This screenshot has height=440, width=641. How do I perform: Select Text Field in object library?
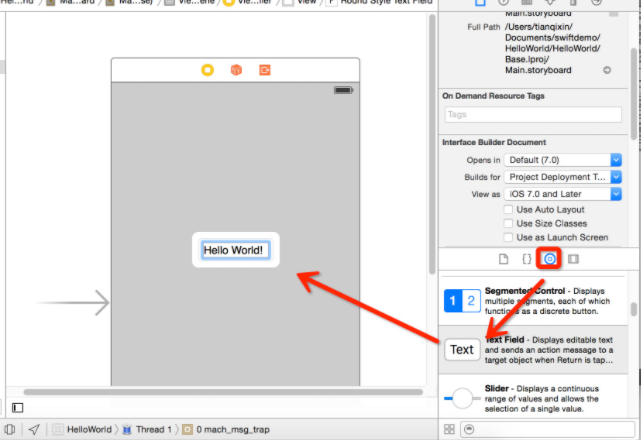pos(533,350)
